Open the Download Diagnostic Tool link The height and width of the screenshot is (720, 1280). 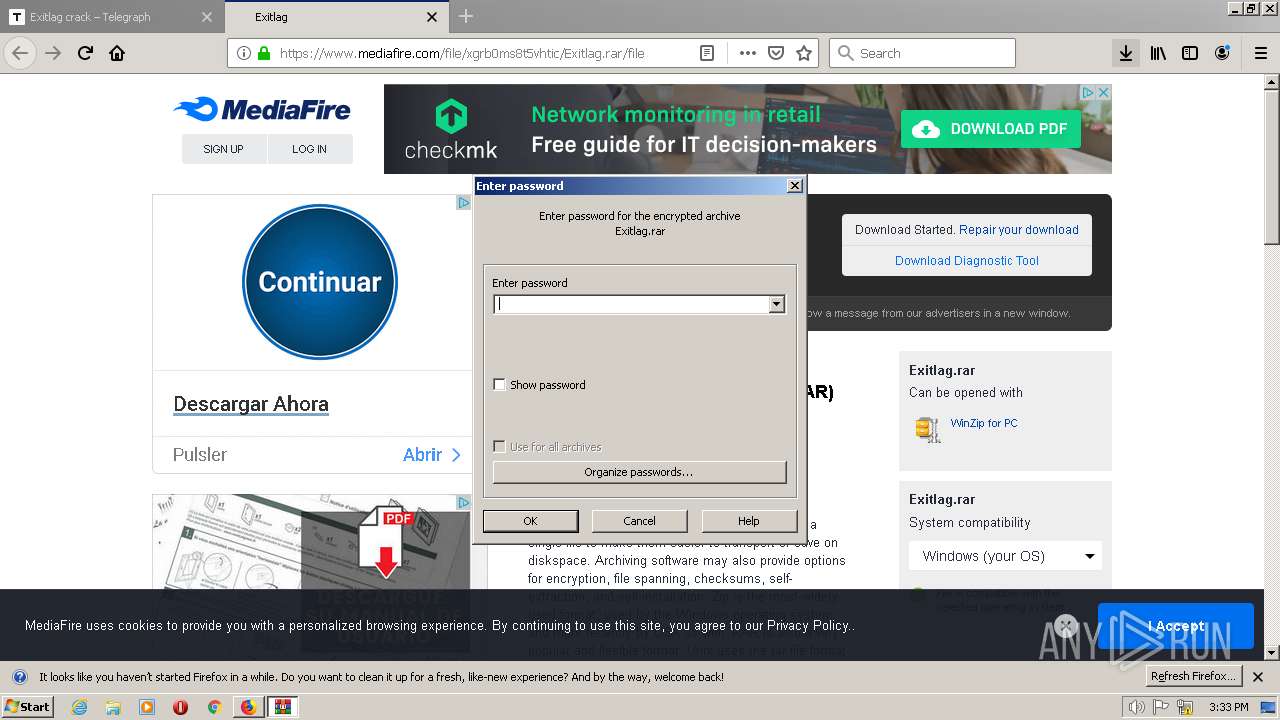pyautogui.click(x=967, y=260)
